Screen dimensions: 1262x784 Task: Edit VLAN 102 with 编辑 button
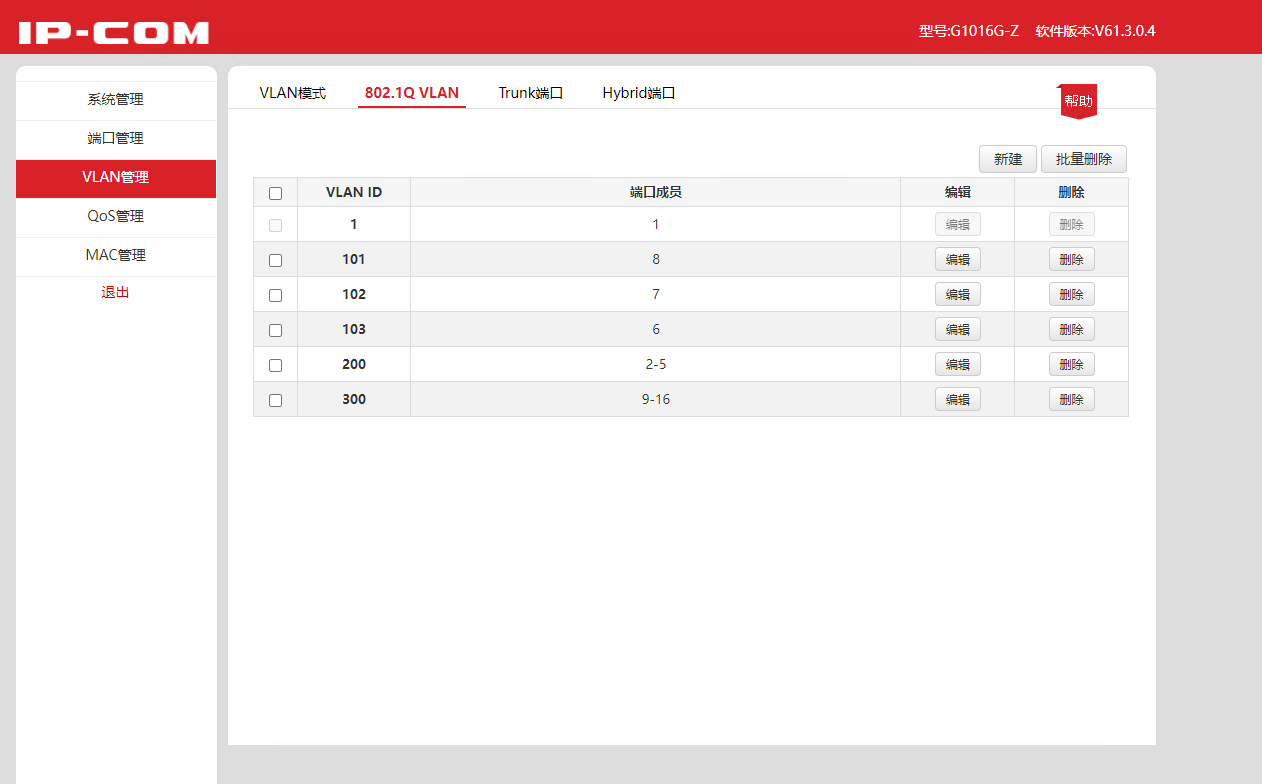pos(957,294)
